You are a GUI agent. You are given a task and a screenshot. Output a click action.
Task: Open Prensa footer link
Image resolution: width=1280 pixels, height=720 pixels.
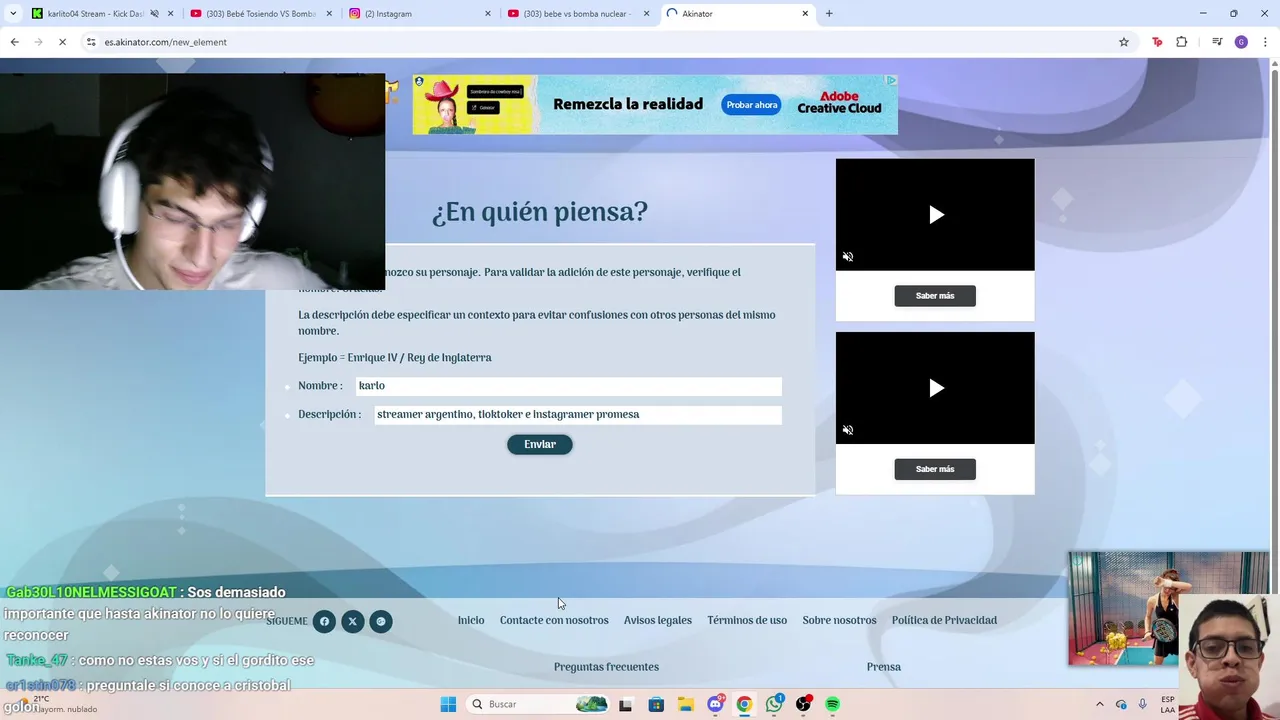pos(884,667)
